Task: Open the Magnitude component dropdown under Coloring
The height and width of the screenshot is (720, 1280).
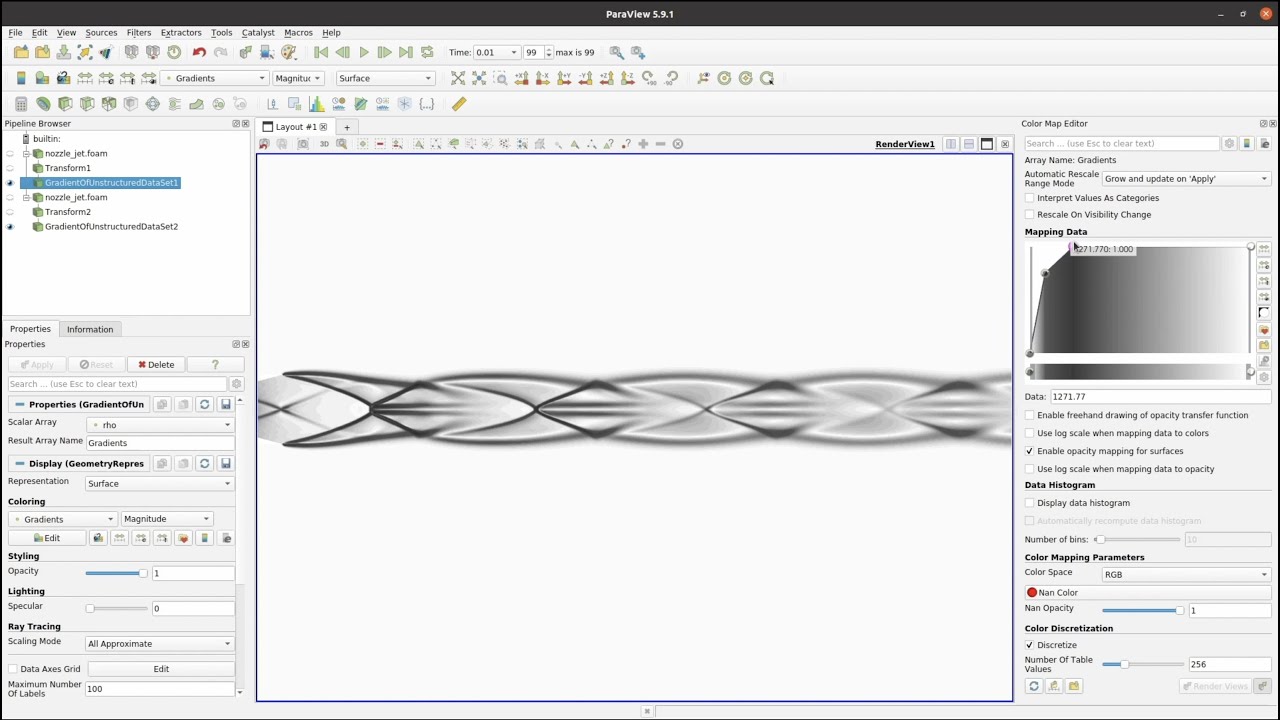Action: coord(166,519)
